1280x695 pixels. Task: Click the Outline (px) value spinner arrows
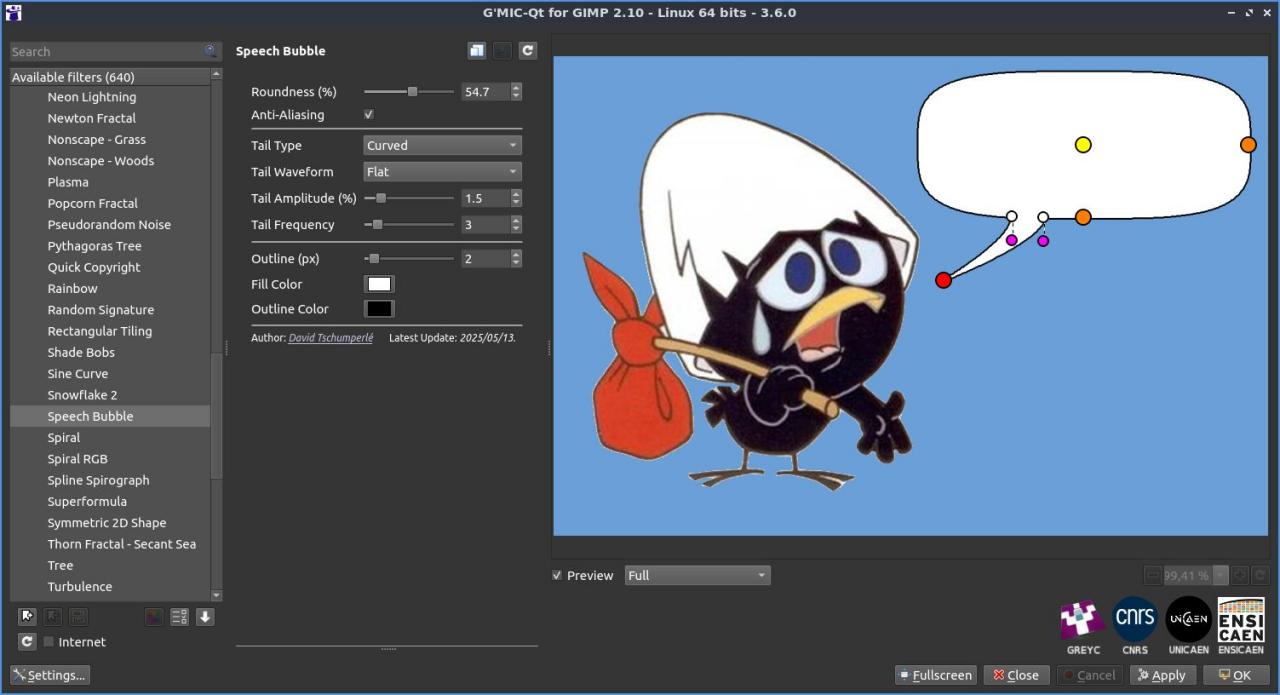click(516, 259)
